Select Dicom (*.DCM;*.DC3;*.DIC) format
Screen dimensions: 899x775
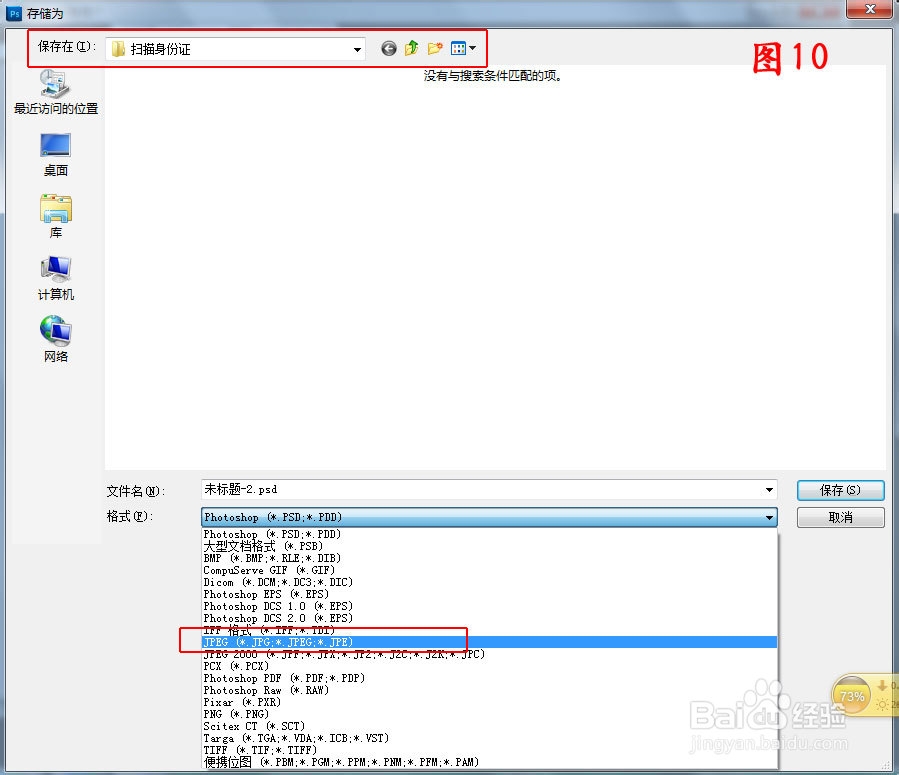pyautogui.click(x=490, y=582)
